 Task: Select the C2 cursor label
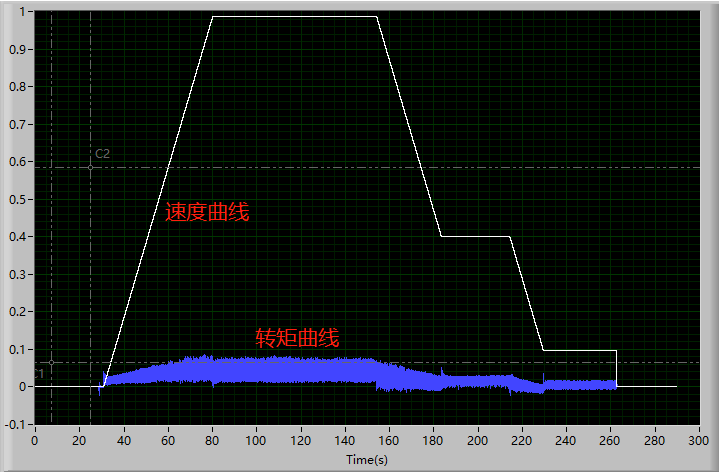click(102, 154)
